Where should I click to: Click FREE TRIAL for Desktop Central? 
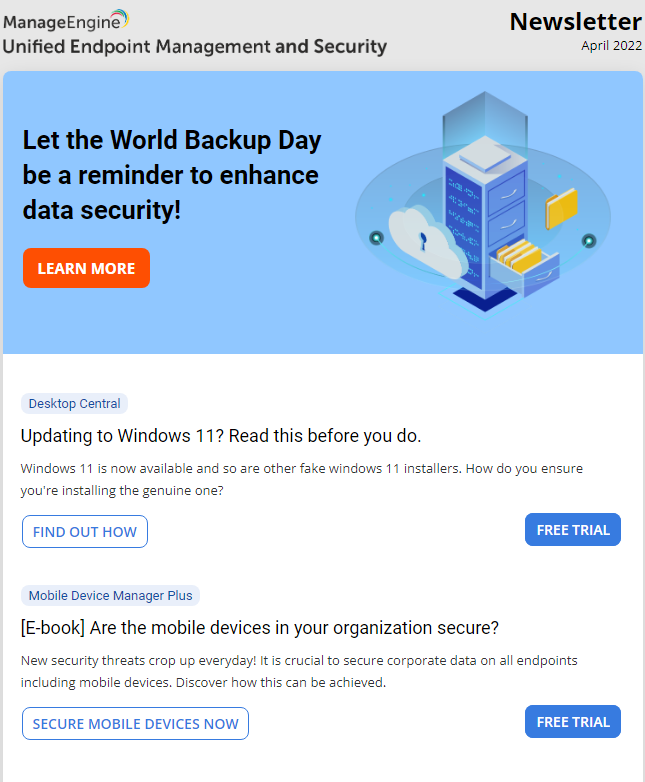tap(573, 530)
